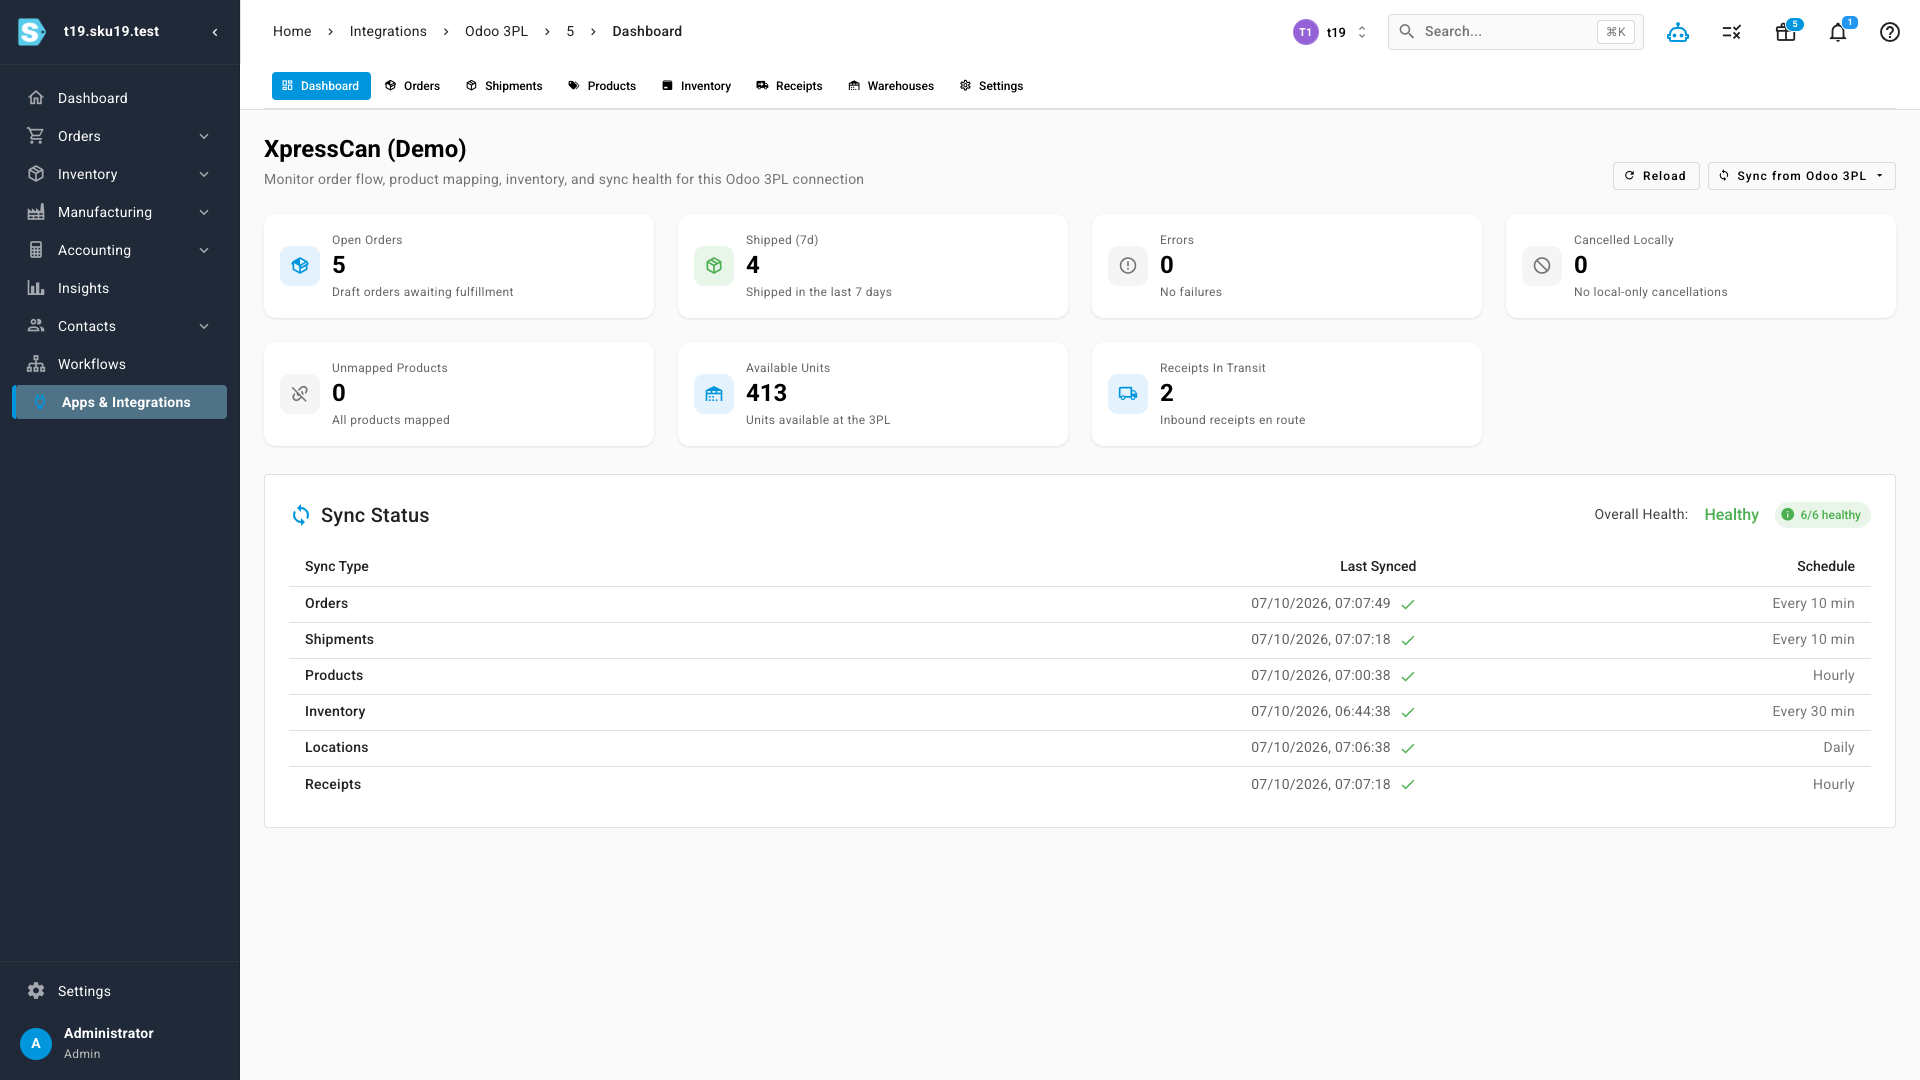The image size is (1920, 1080).
Task: Click the Available Units value 413
Action: tap(766, 393)
